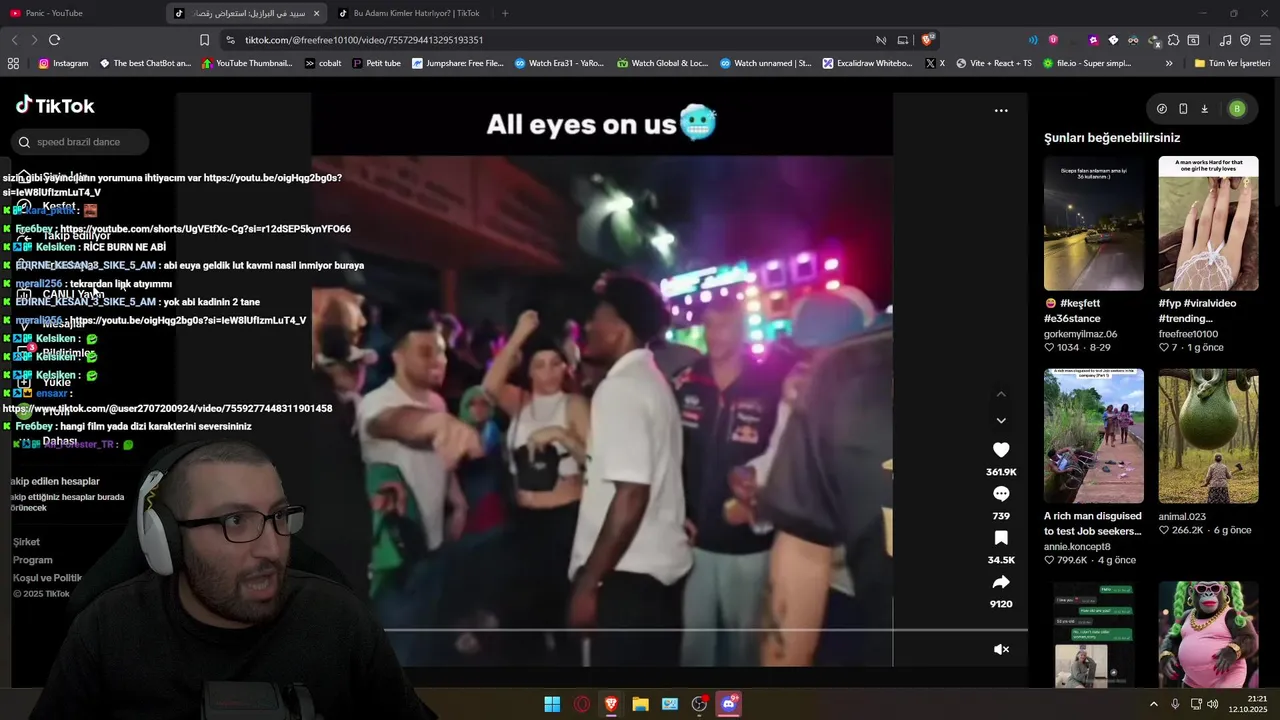Viewport: 1280px width, 720px height.
Task: Click the download app icon in TikTok header
Action: [1204, 109]
